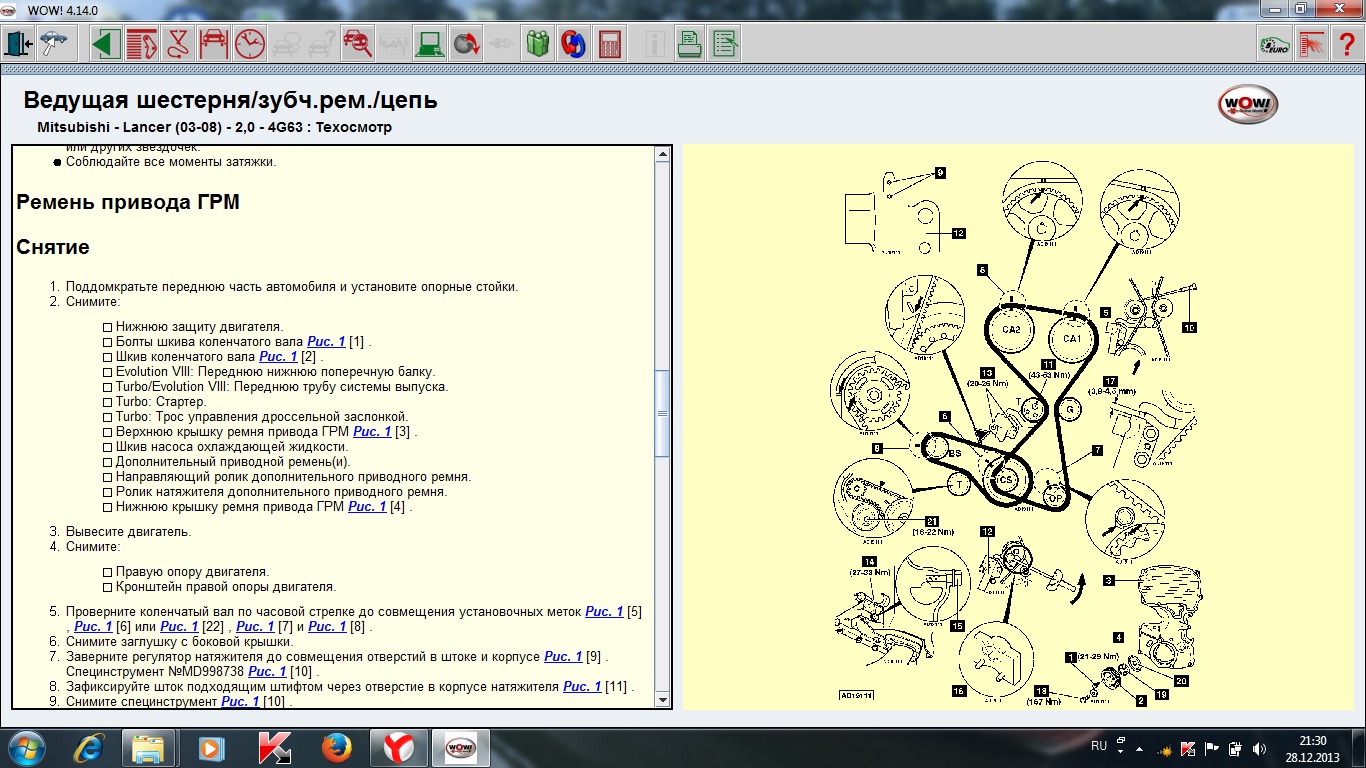This screenshot has width=1366, height=768.
Task: Open the 'Рис. 1' link next to [3]
Action: click(x=372, y=432)
